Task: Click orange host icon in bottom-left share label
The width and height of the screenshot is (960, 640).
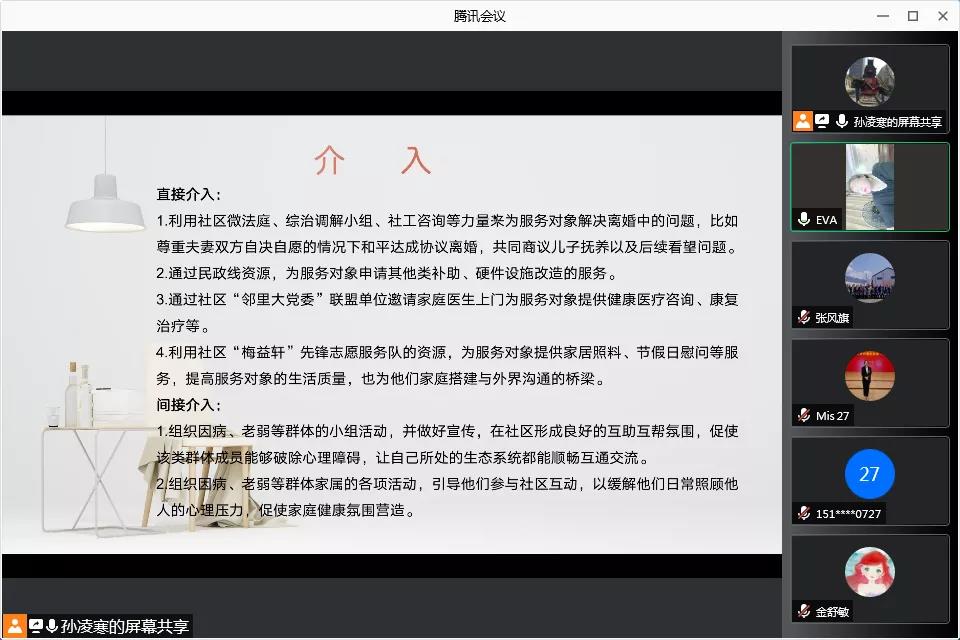Action: (15, 627)
